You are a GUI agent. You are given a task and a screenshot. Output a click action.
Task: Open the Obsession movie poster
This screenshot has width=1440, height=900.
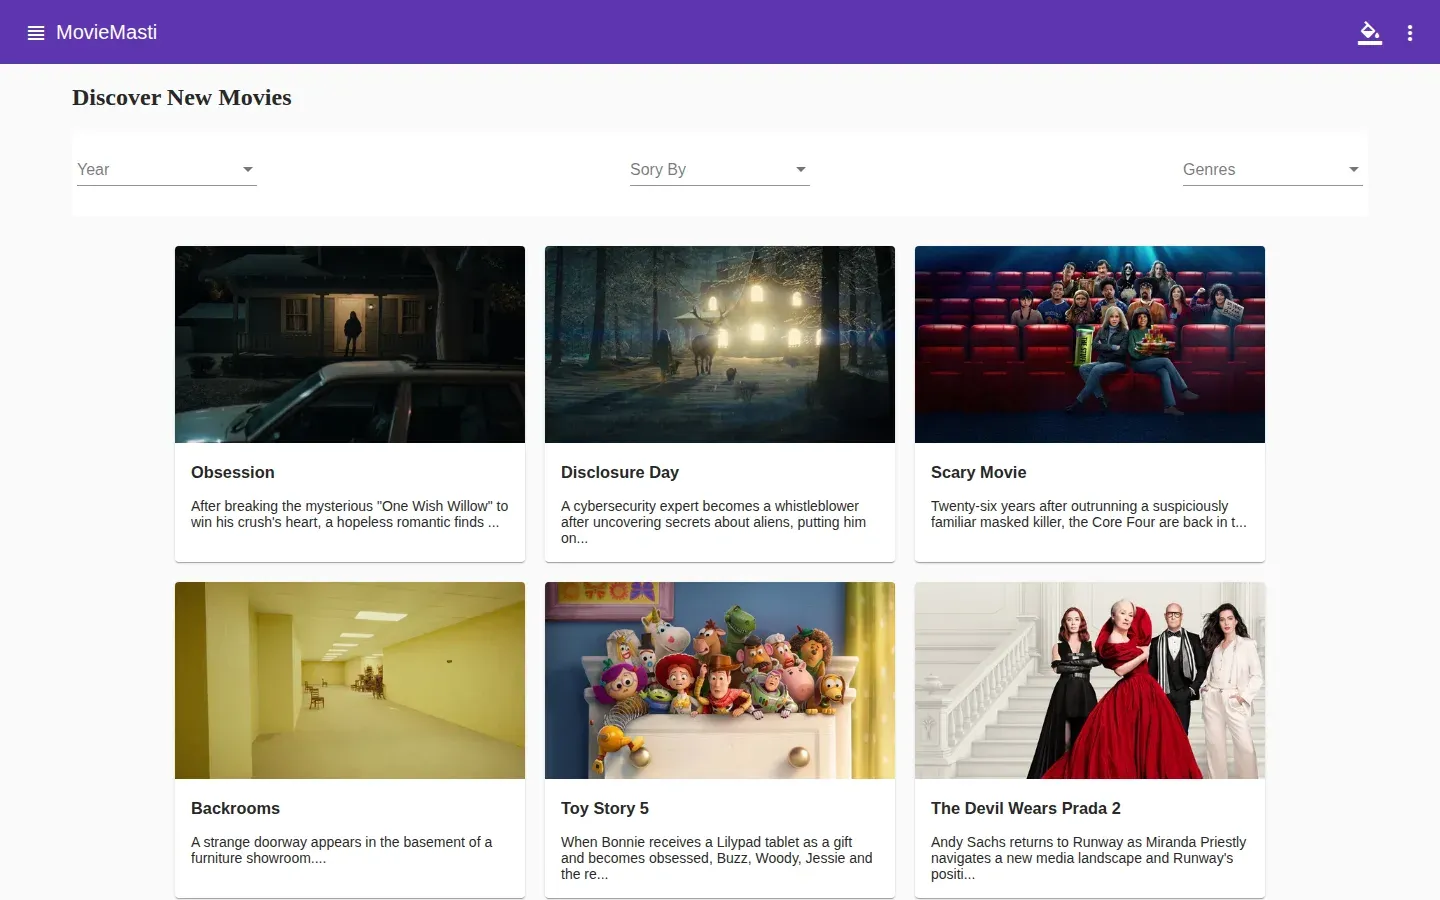point(350,344)
